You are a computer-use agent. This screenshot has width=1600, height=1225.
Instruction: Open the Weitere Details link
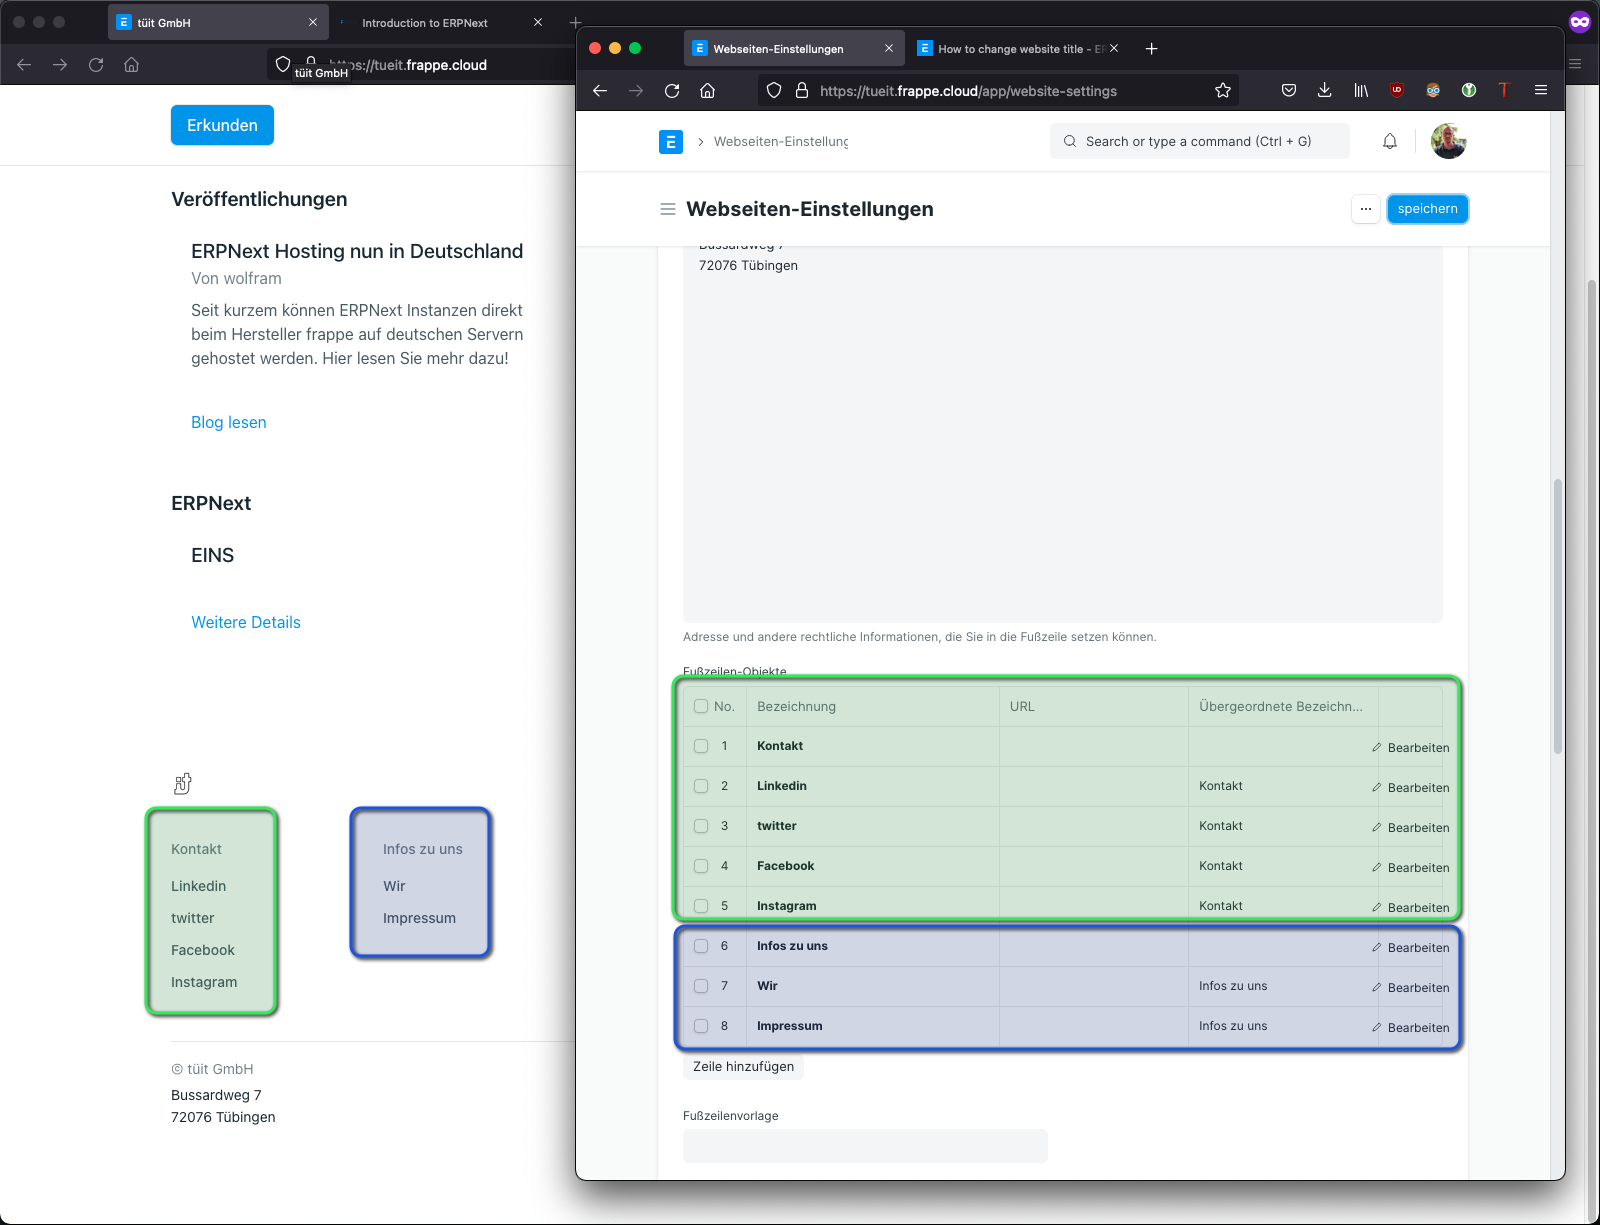click(246, 622)
